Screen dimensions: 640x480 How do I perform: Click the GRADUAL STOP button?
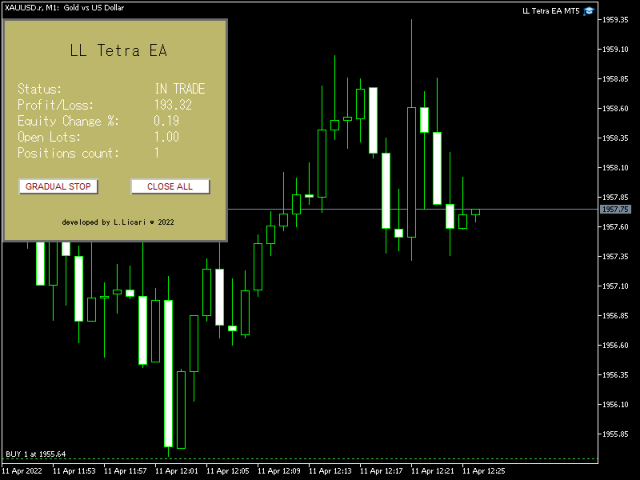(58, 187)
